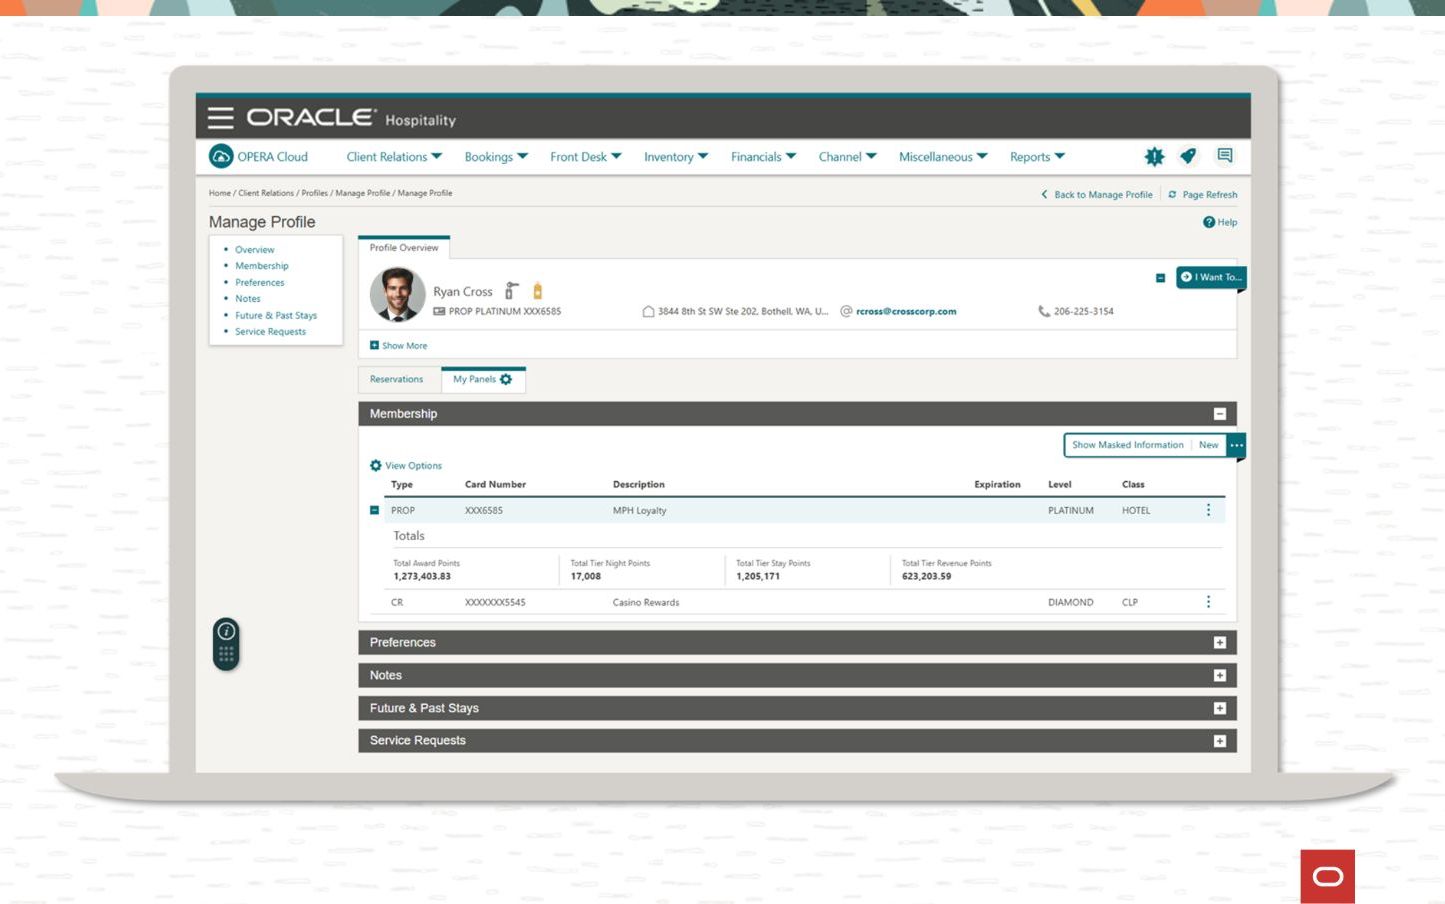Open the notifications bell icon

pos(1154,156)
